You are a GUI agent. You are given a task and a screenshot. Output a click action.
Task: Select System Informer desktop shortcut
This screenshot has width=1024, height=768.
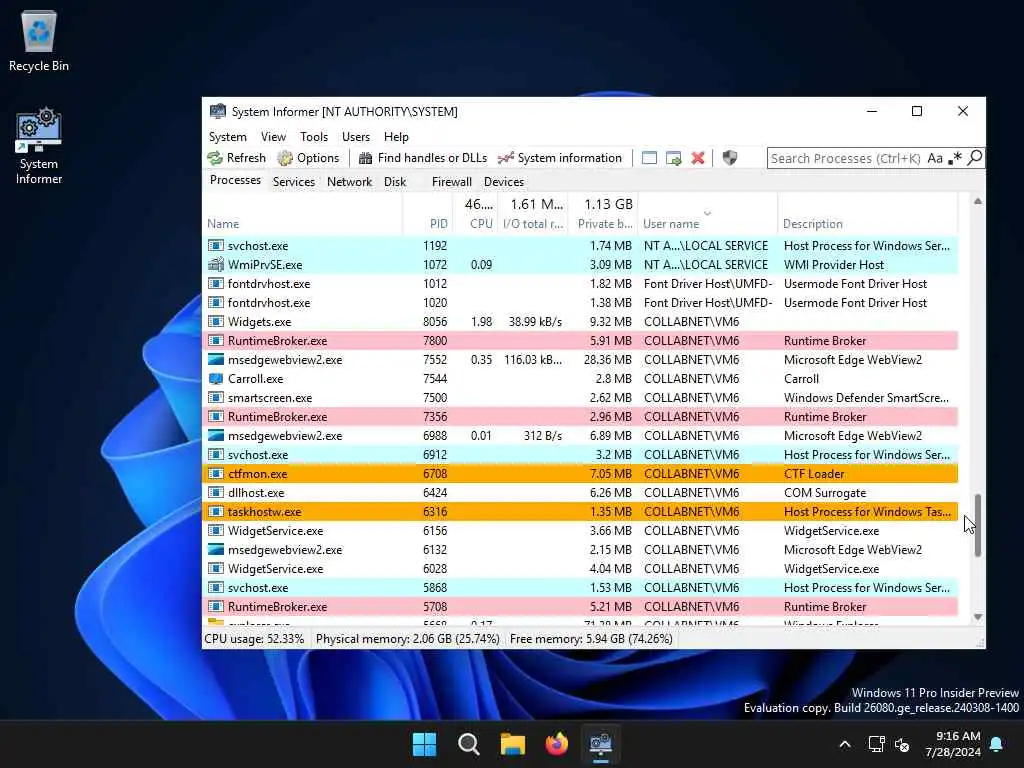[x=39, y=147]
